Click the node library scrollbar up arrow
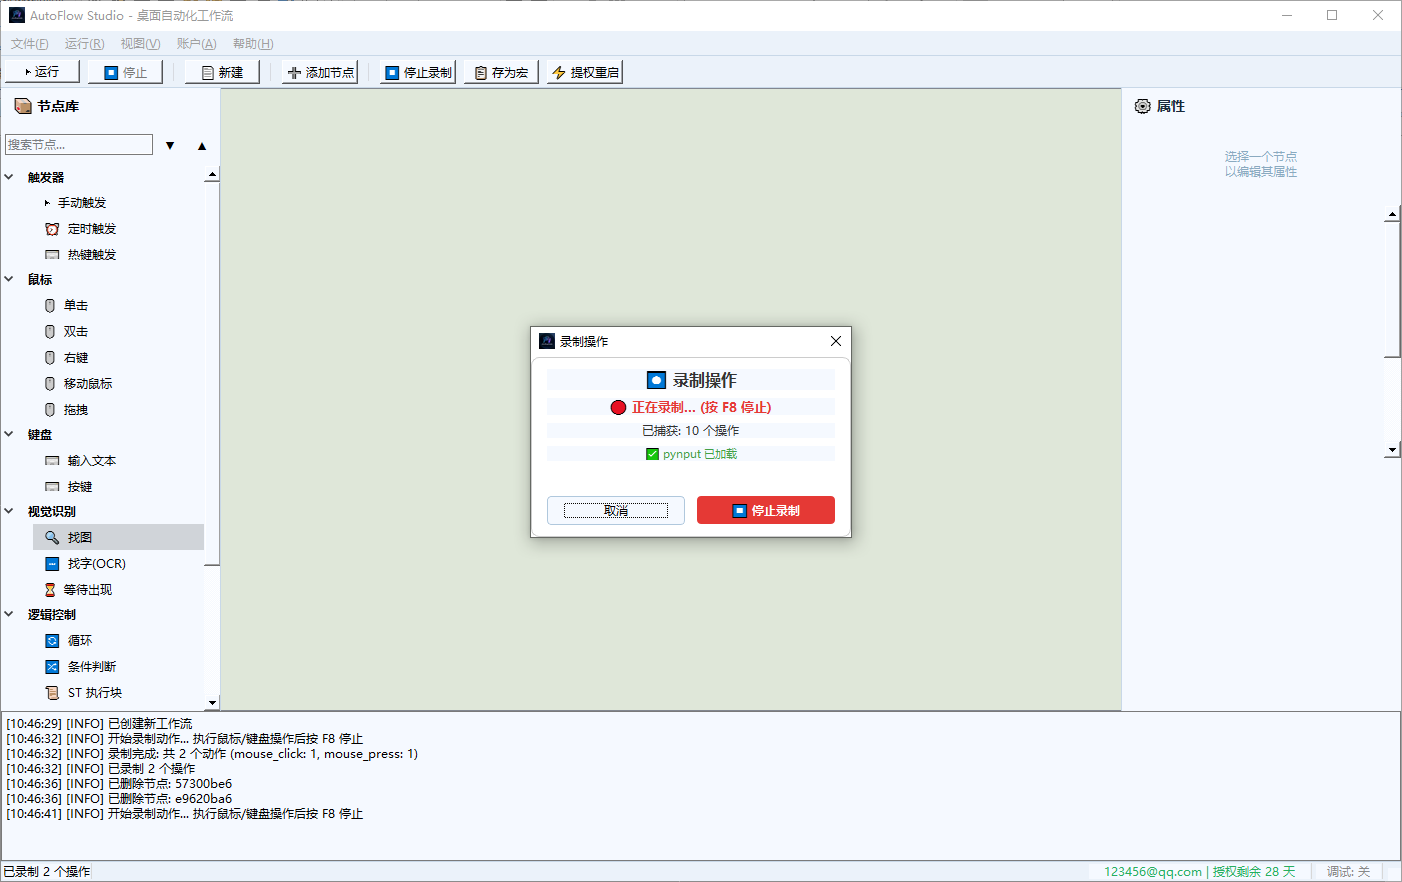Screen dimensions: 1402x882 [212, 175]
